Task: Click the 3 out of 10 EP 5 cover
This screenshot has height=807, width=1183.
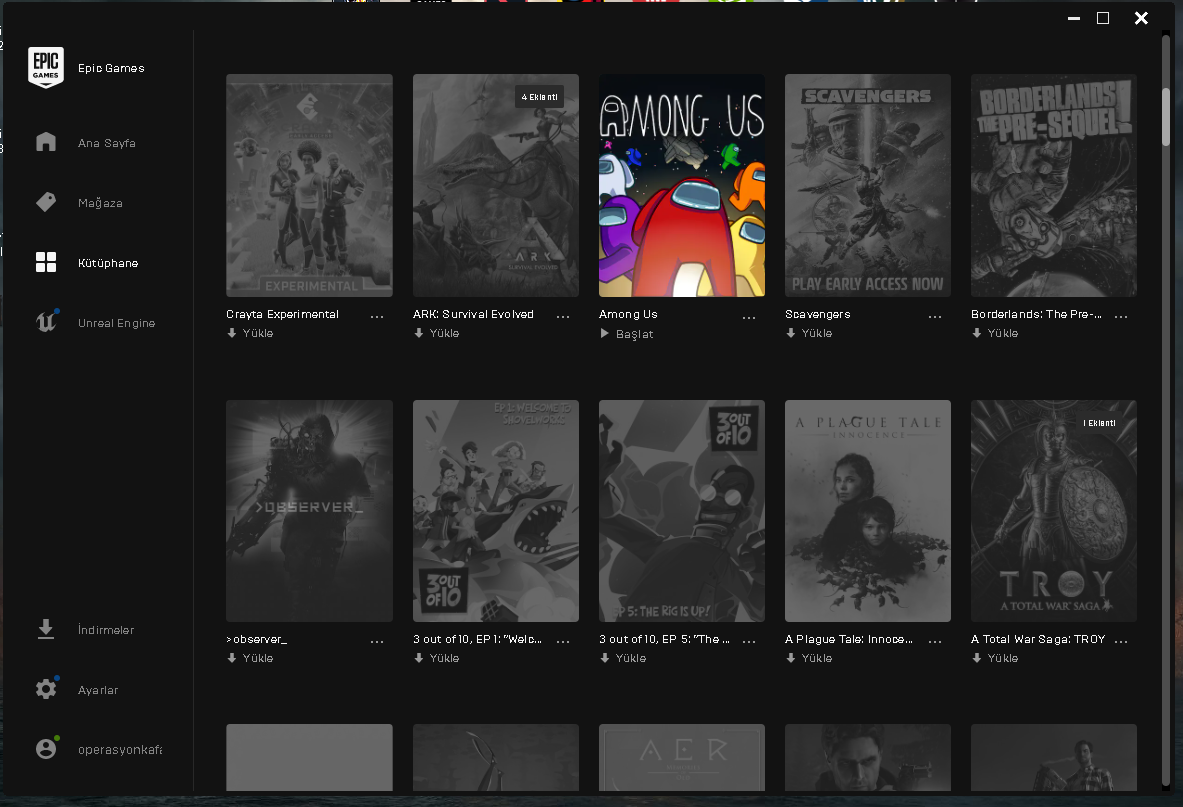Action: click(682, 511)
